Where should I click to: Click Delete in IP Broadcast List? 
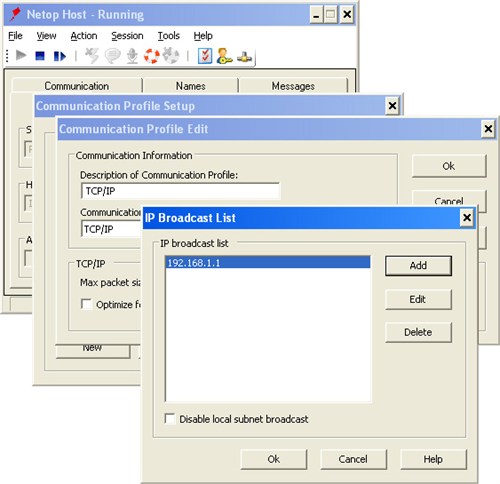point(418,332)
